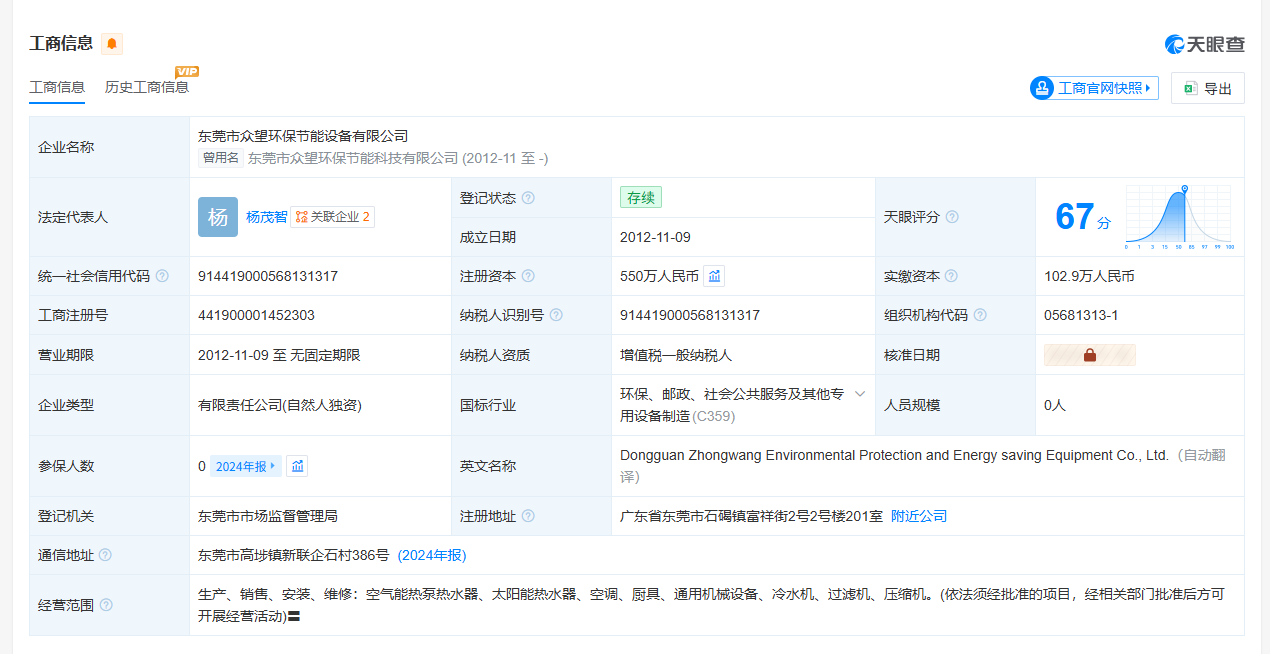Click help icon next to 登记状态

point(528,198)
